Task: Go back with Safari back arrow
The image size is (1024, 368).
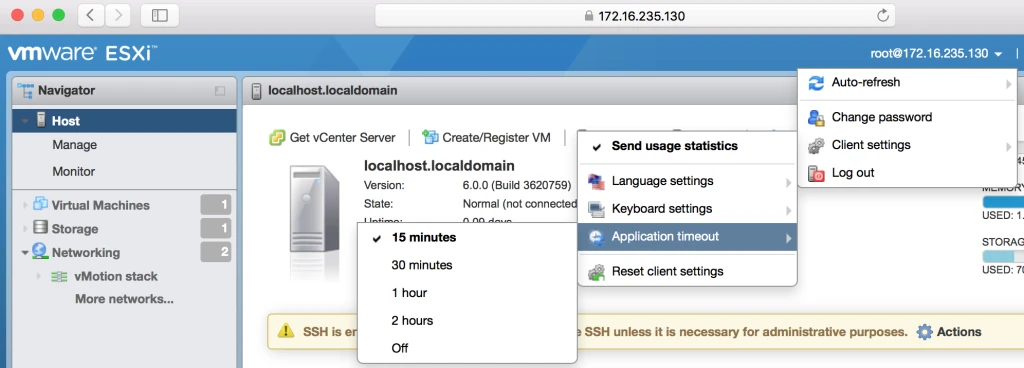Action: coord(90,16)
